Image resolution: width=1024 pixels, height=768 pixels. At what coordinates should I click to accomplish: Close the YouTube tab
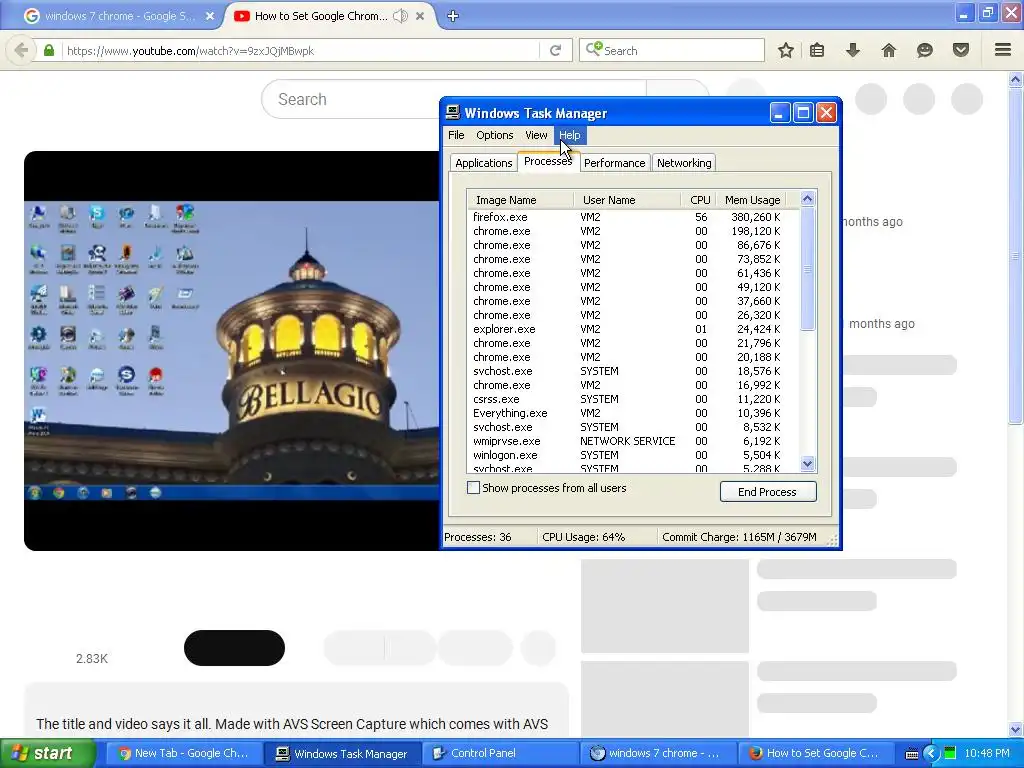coord(420,16)
